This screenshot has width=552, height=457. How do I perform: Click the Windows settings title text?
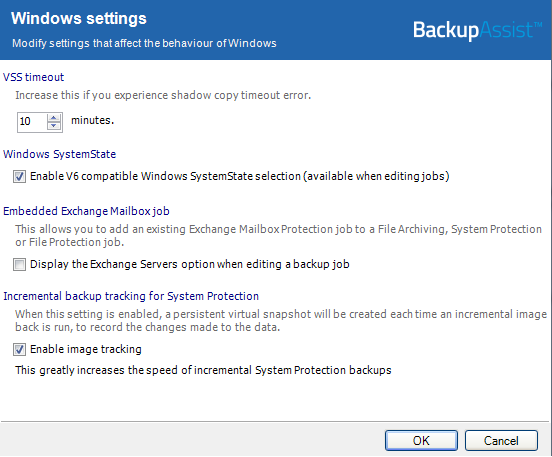(79, 19)
